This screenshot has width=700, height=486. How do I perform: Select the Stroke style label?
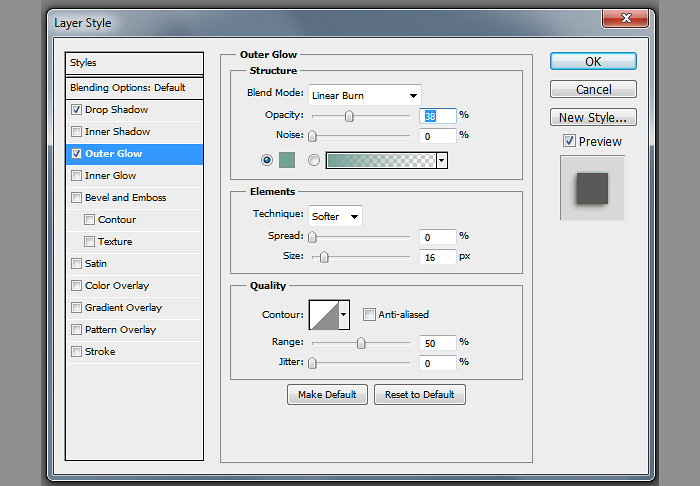pos(100,351)
